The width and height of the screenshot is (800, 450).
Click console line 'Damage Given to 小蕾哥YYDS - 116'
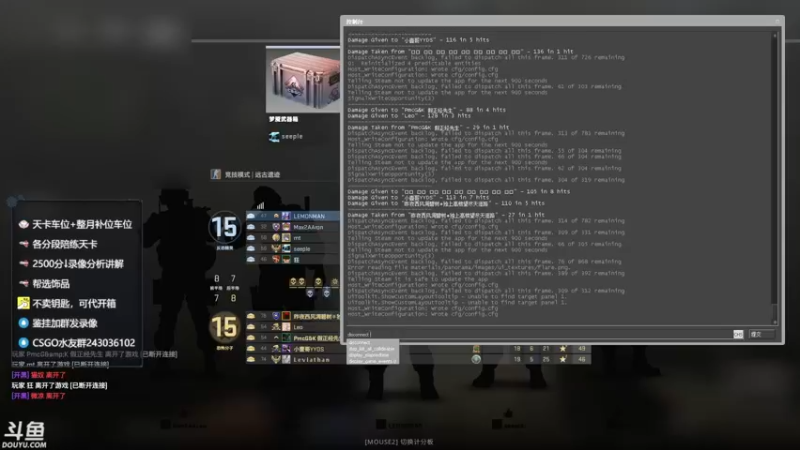point(418,40)
